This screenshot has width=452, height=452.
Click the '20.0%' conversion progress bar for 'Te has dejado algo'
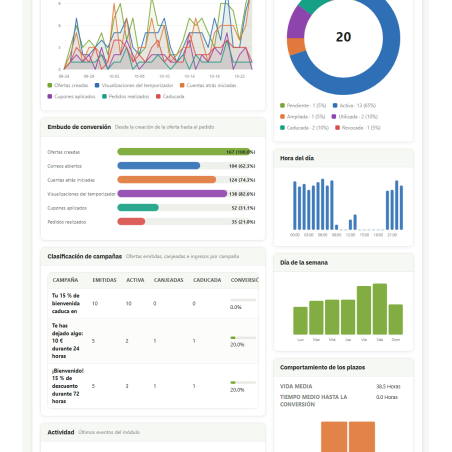point(243,338)
